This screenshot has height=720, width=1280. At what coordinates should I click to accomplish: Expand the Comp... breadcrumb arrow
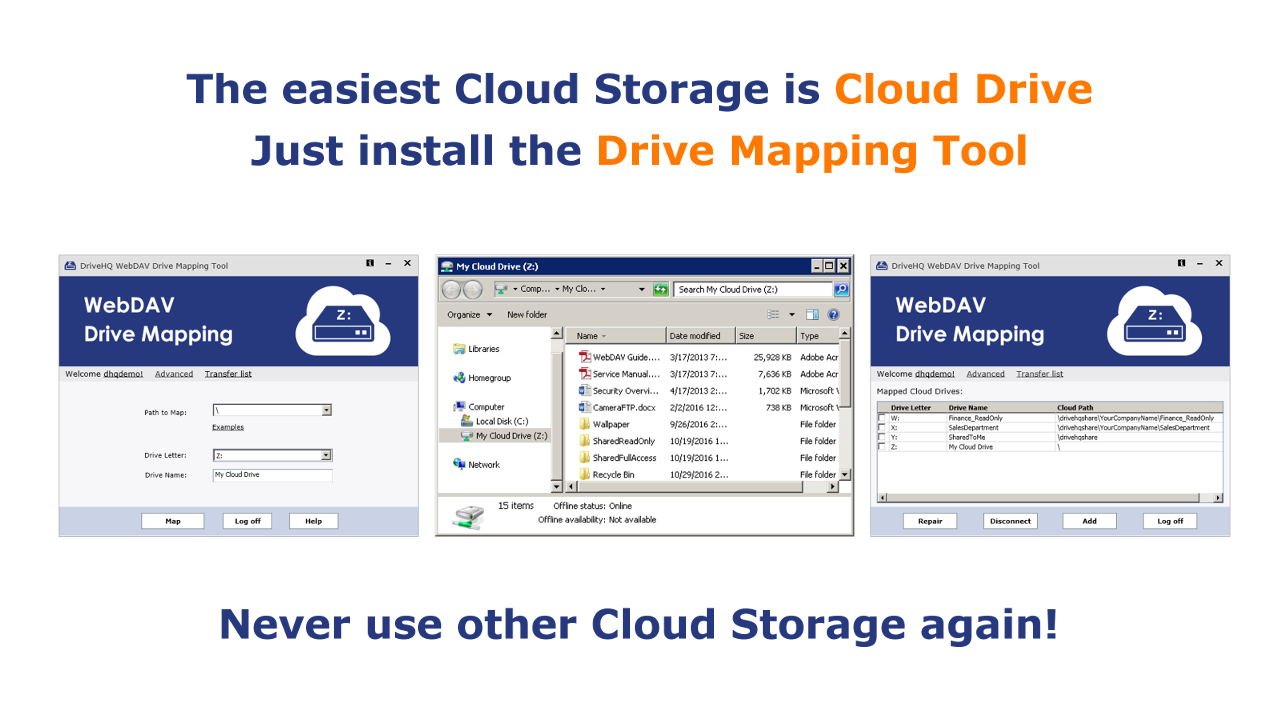tap(557, 289)
